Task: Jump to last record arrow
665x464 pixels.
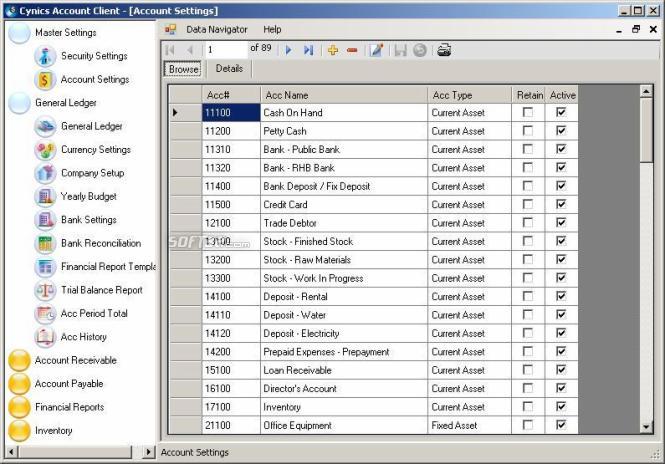Action: [x=308, y=50]
